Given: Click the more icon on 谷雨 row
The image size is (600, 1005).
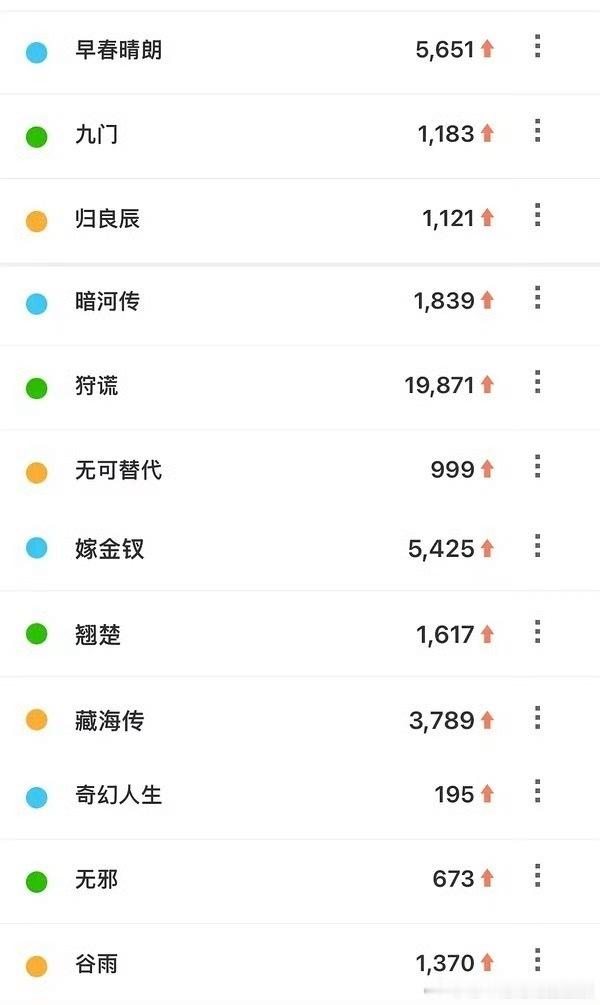Looking at the screenshot, I should click(x=537, y=960).
